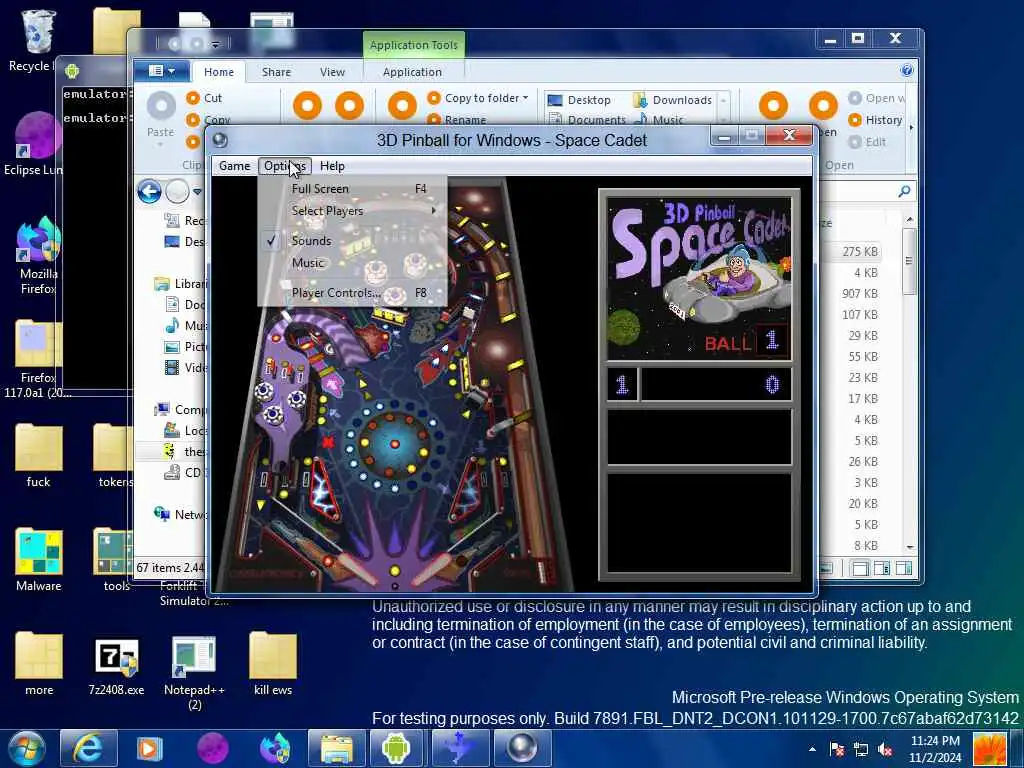Open the Copy to folder dropdown
1024x768 pixels.
478,98
